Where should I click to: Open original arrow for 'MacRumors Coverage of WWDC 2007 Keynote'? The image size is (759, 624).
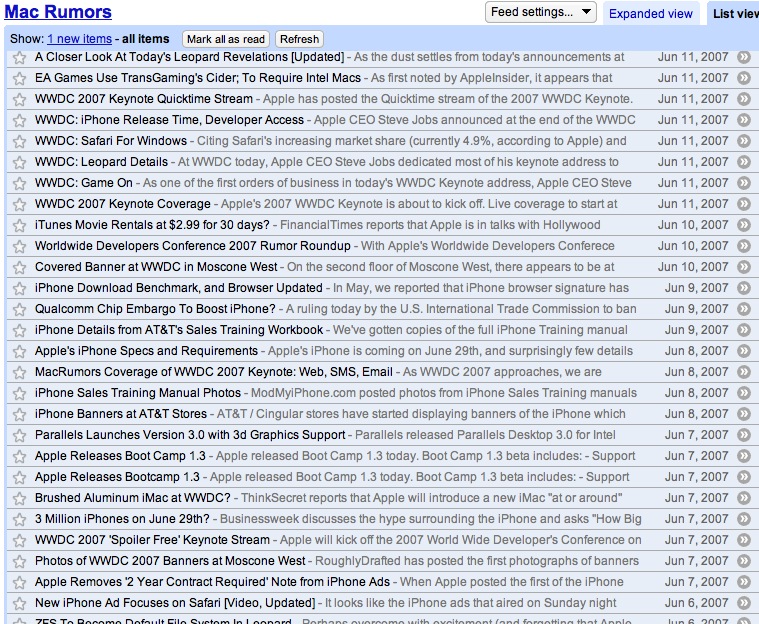744,372
